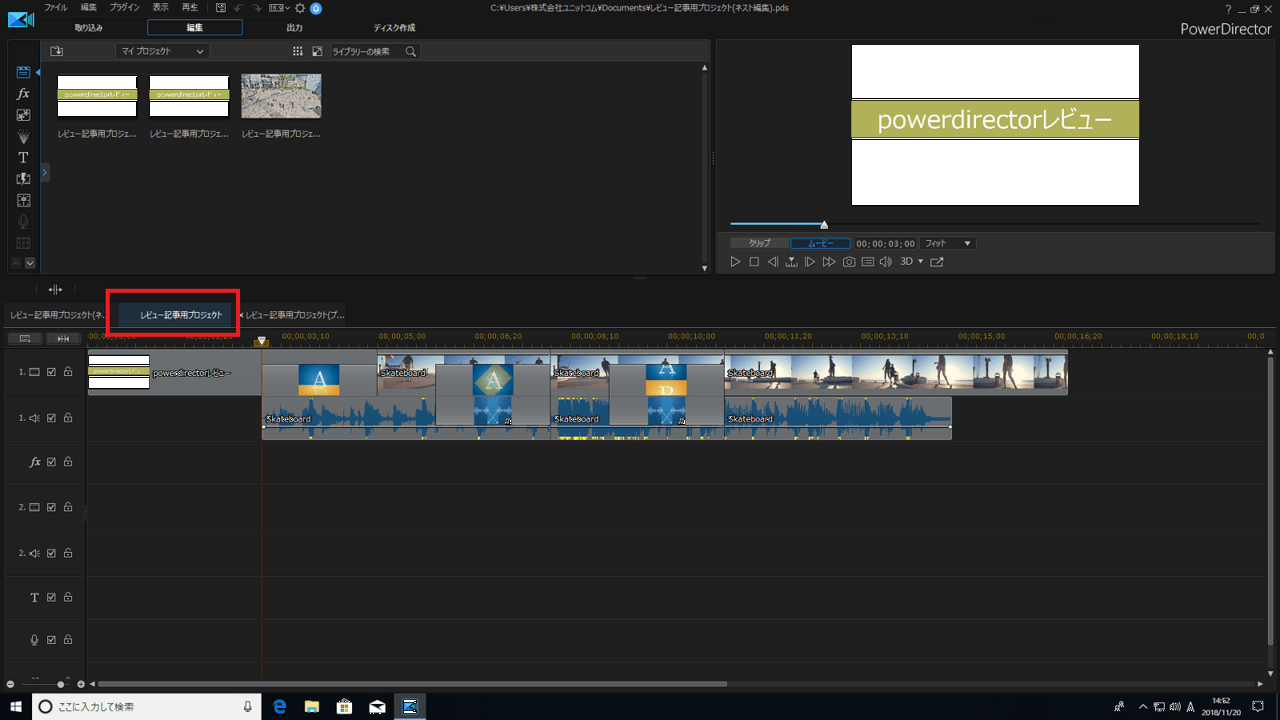Step to next frame
Screen dimensions: 1280x720
(x=810, y=261)
